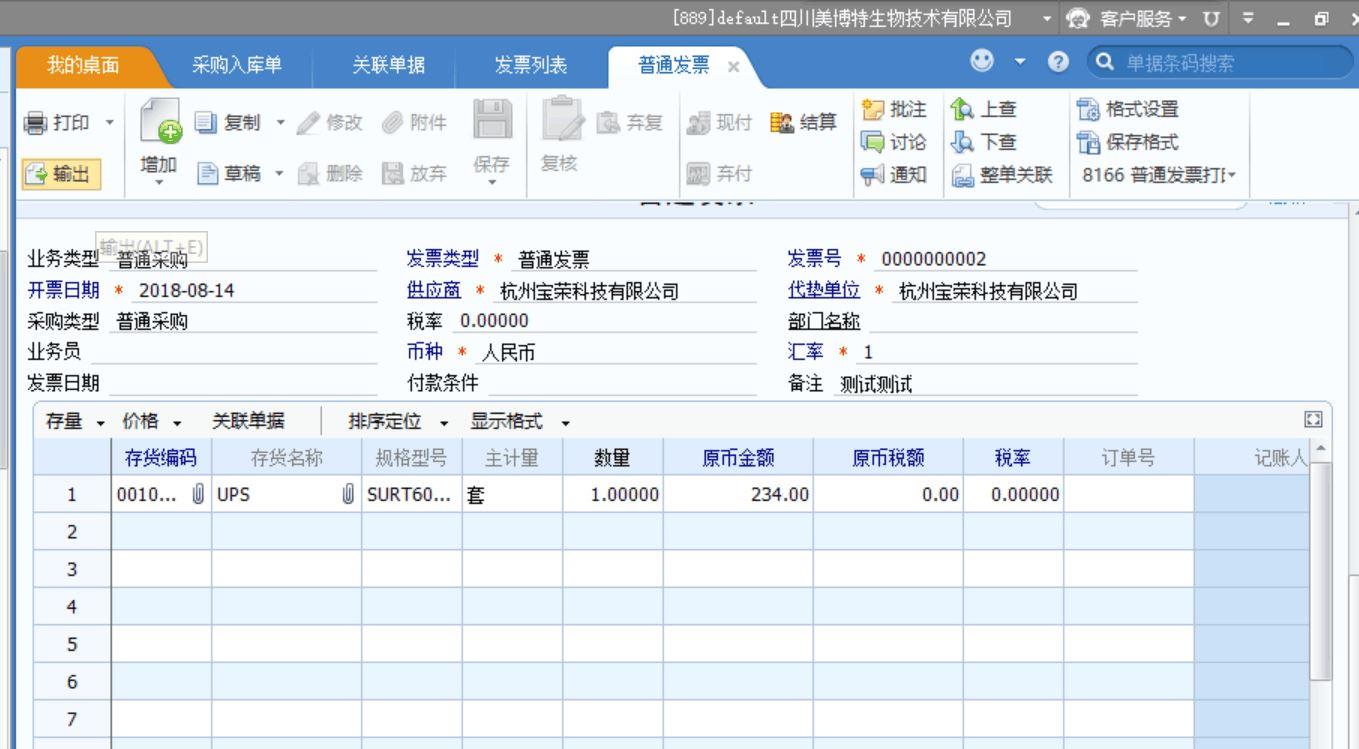Click the 打印 (Print) toolbar button
Image resolution: width=1359 pixels, height=749 pixels.
pyautogui.click(x=56, y=123)
